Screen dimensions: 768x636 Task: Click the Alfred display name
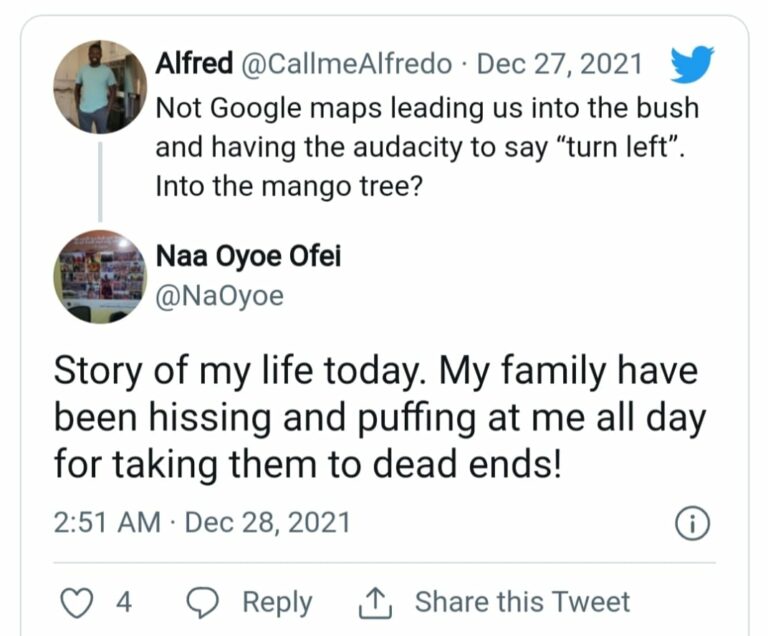pyautogui.click(x=194, y=65)
